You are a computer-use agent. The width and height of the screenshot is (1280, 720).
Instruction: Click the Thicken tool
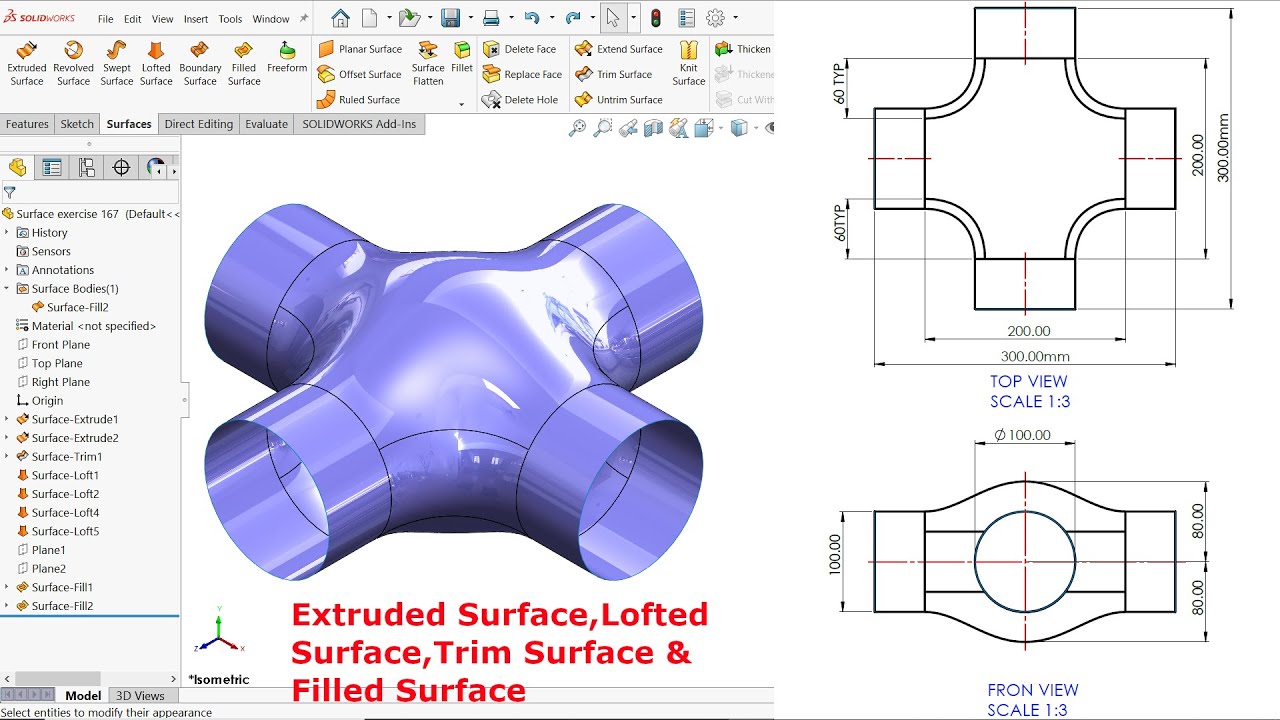coord(743,49)
